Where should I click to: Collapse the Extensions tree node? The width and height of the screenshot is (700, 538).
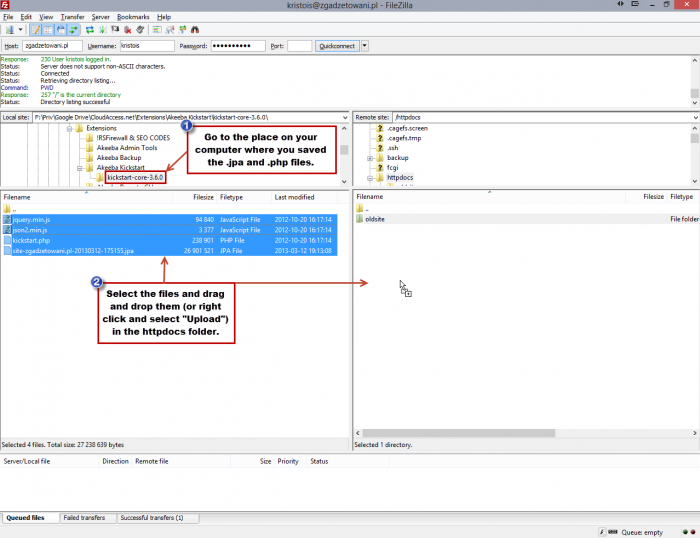click(x=69, y=129)
